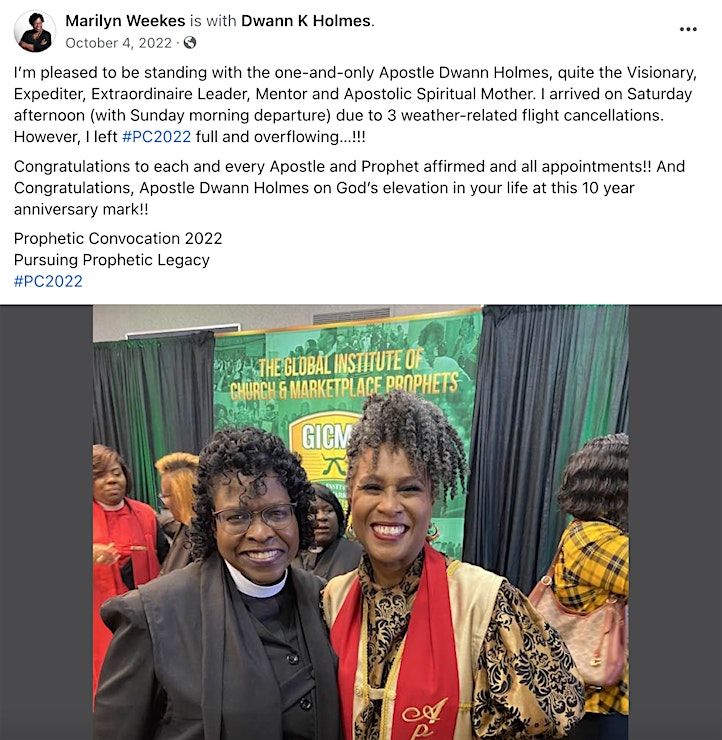This screenshot has width=722, height=740.
Task: Click the dark gray area left of photo
Action: click(46, 522)
